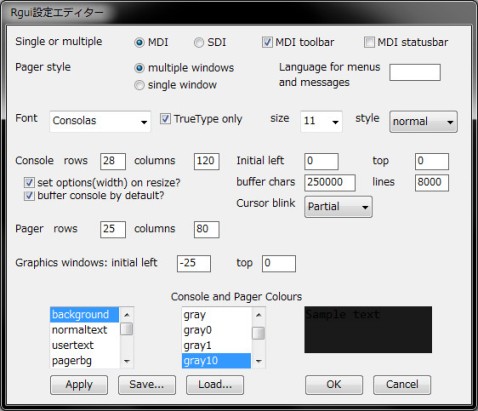478x411 pixels.
Task: Click up arrow of element list scrollbar
Action: 127,315
